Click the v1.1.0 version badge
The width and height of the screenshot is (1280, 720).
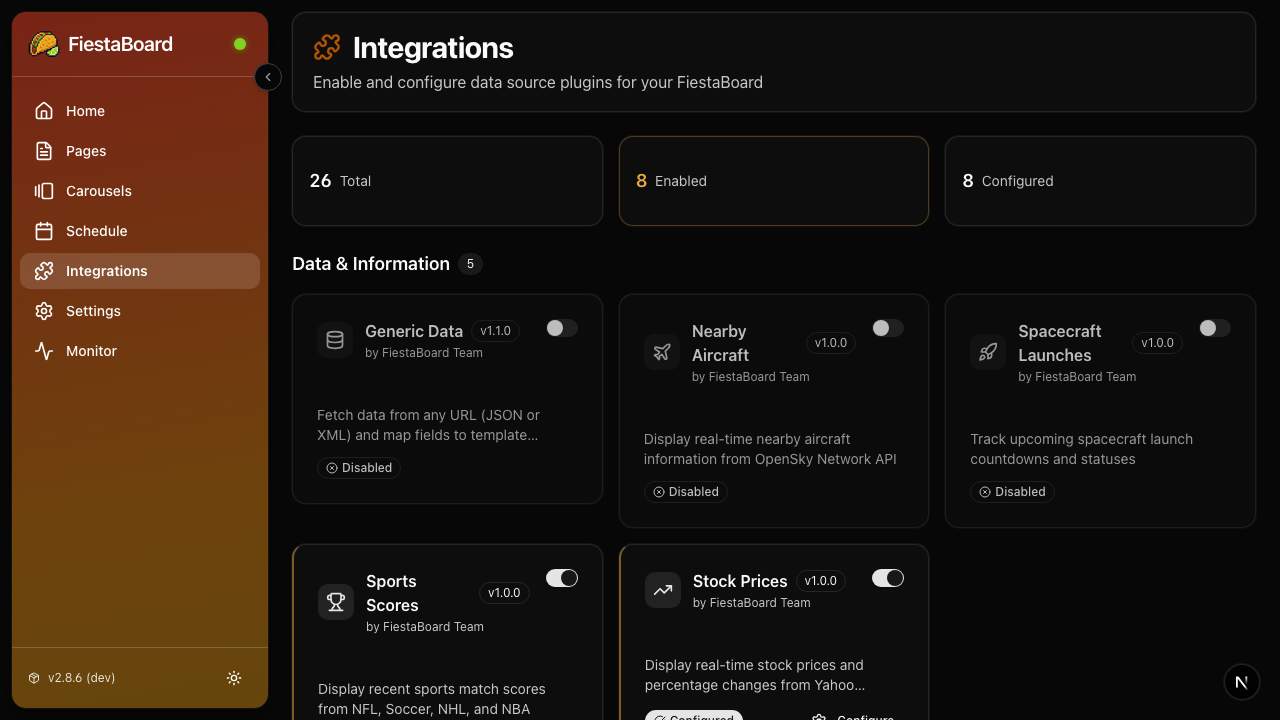point(495,331)
